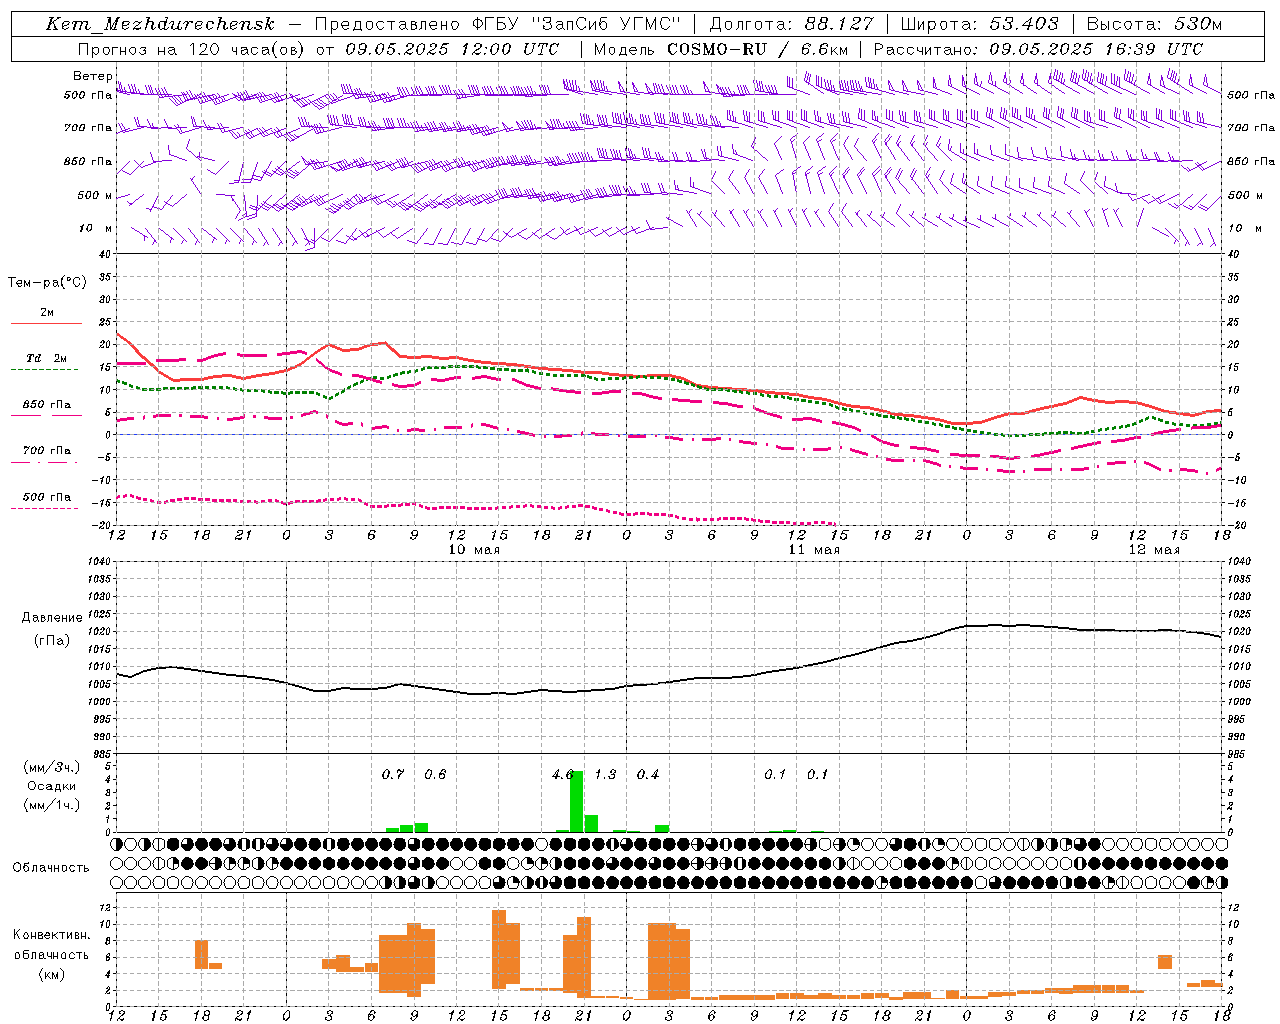Click the '0.7' precipitation amount
Screen dimensions: 1280x1024
(393, 775)
